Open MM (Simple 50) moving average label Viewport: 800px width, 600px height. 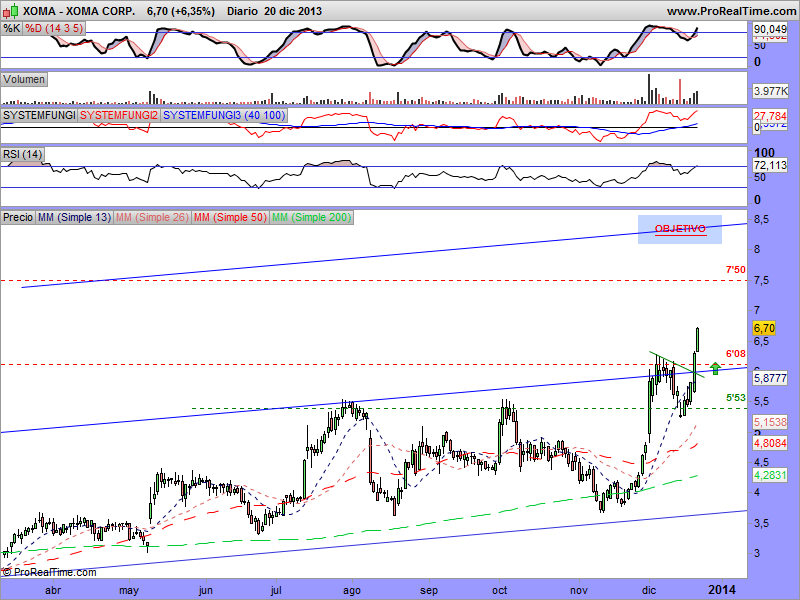(230, 217)
